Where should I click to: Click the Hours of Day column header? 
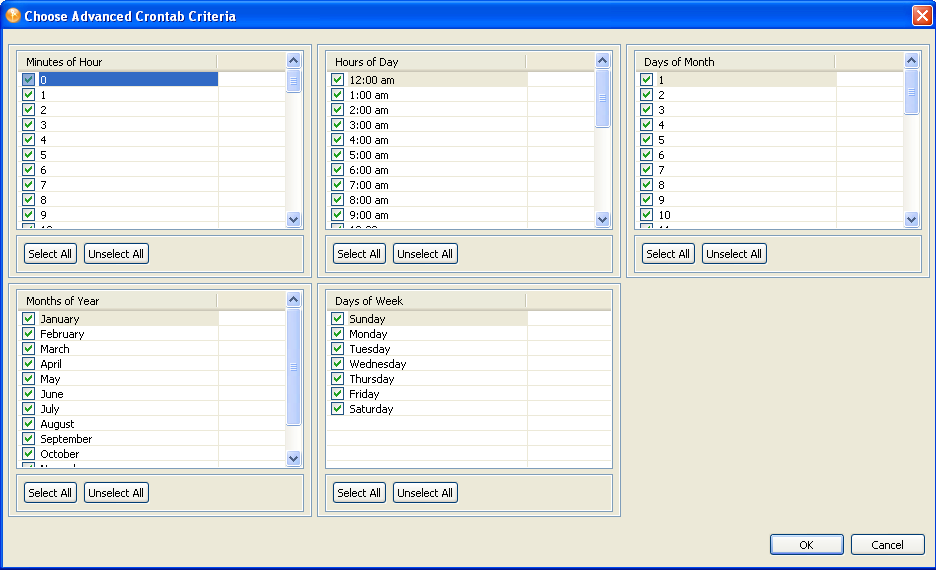tap(427, 61)
